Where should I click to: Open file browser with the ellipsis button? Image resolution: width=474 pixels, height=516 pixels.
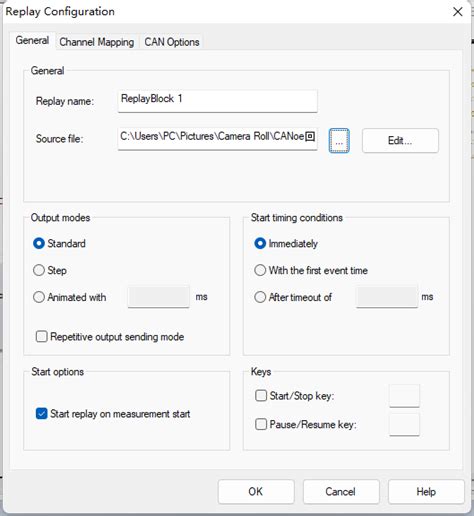pos(339,141)
